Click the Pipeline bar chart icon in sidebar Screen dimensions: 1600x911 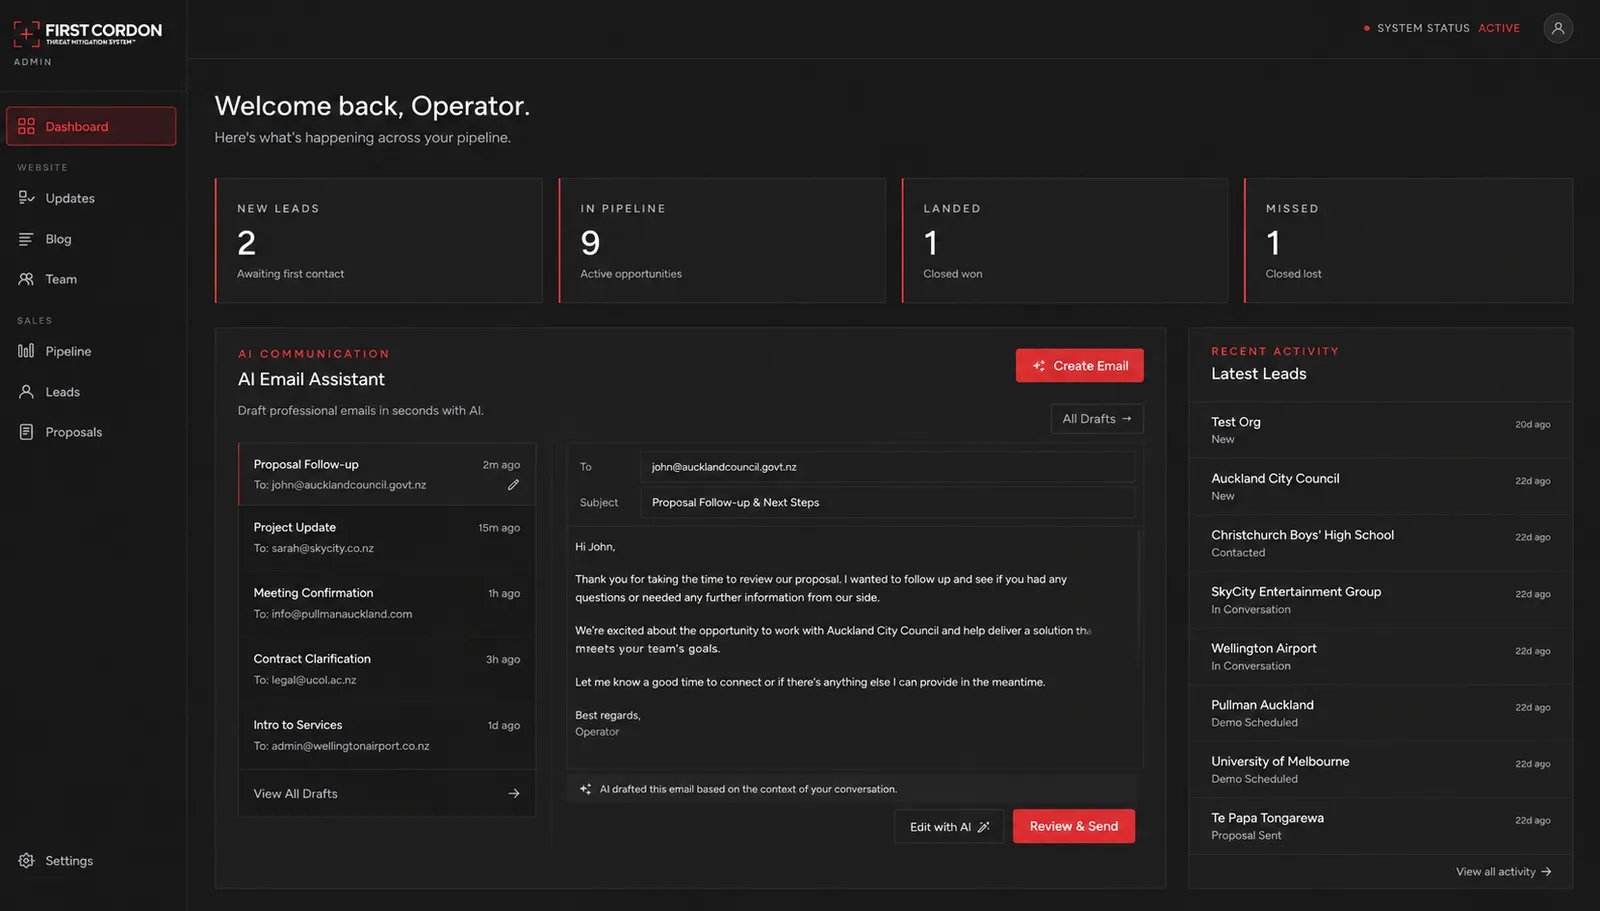26,351
